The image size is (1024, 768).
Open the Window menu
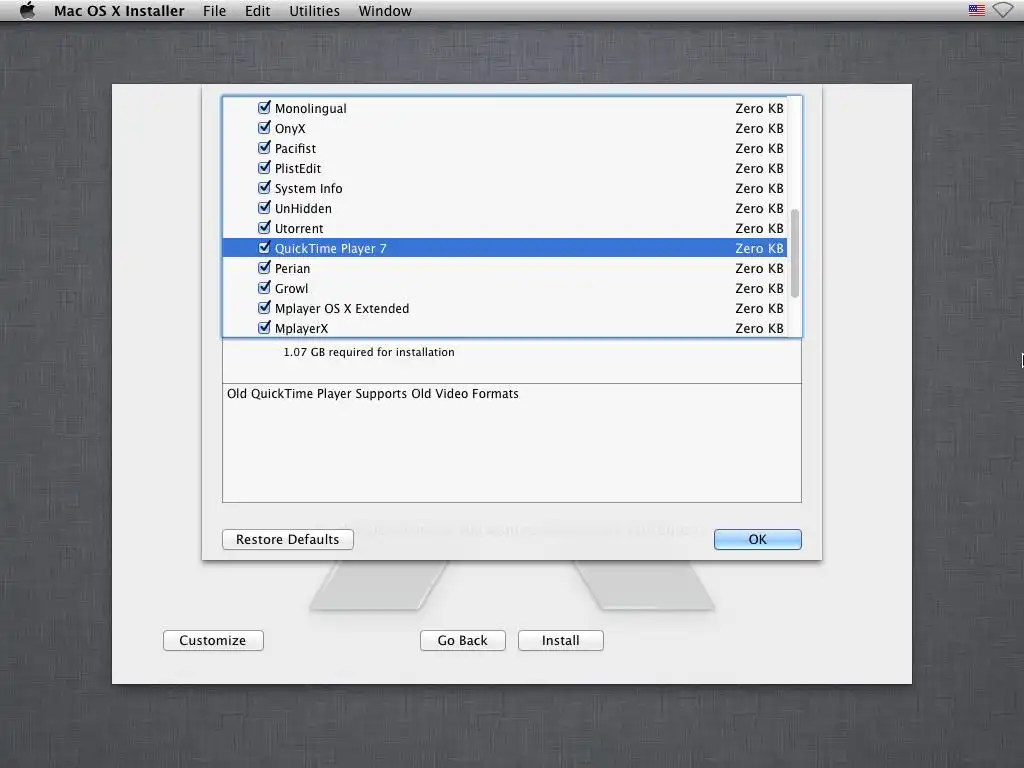[385, 11]
